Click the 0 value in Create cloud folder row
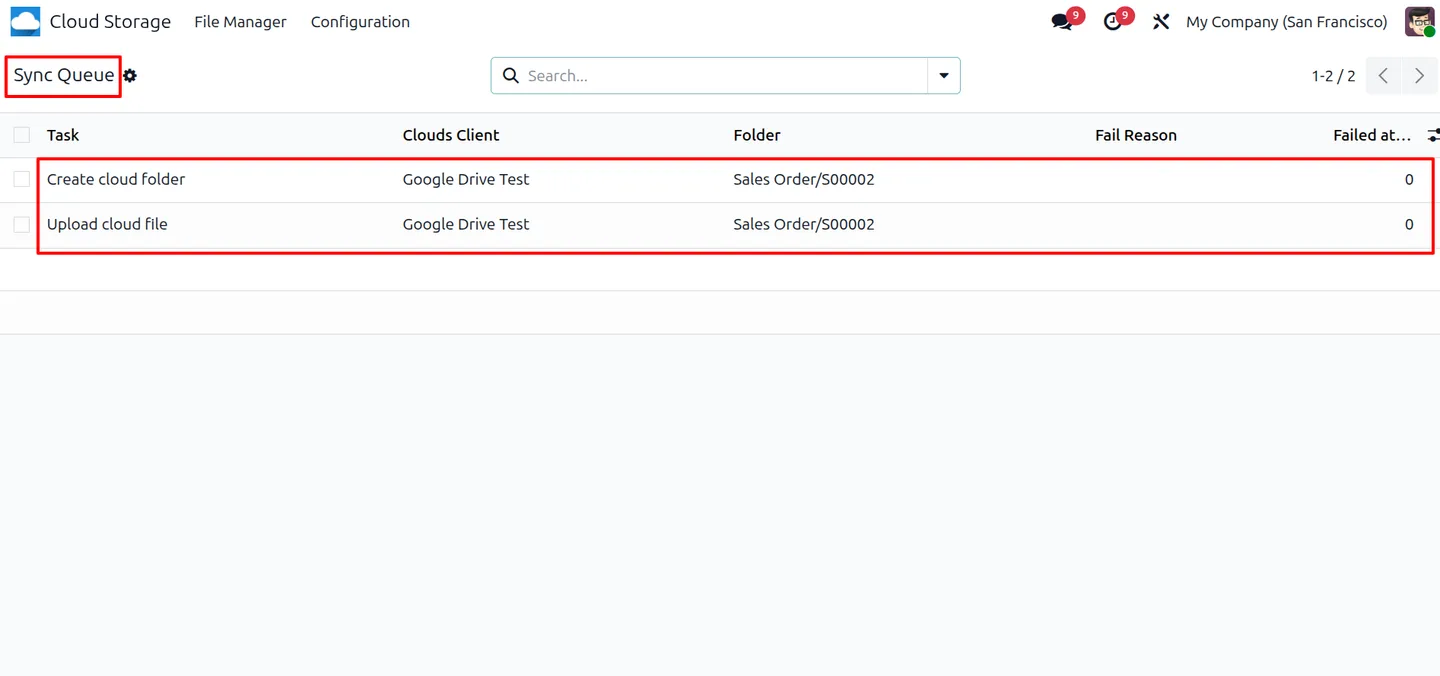The width and height of the screenshot is (1440, 676). tap(1409, 179)
